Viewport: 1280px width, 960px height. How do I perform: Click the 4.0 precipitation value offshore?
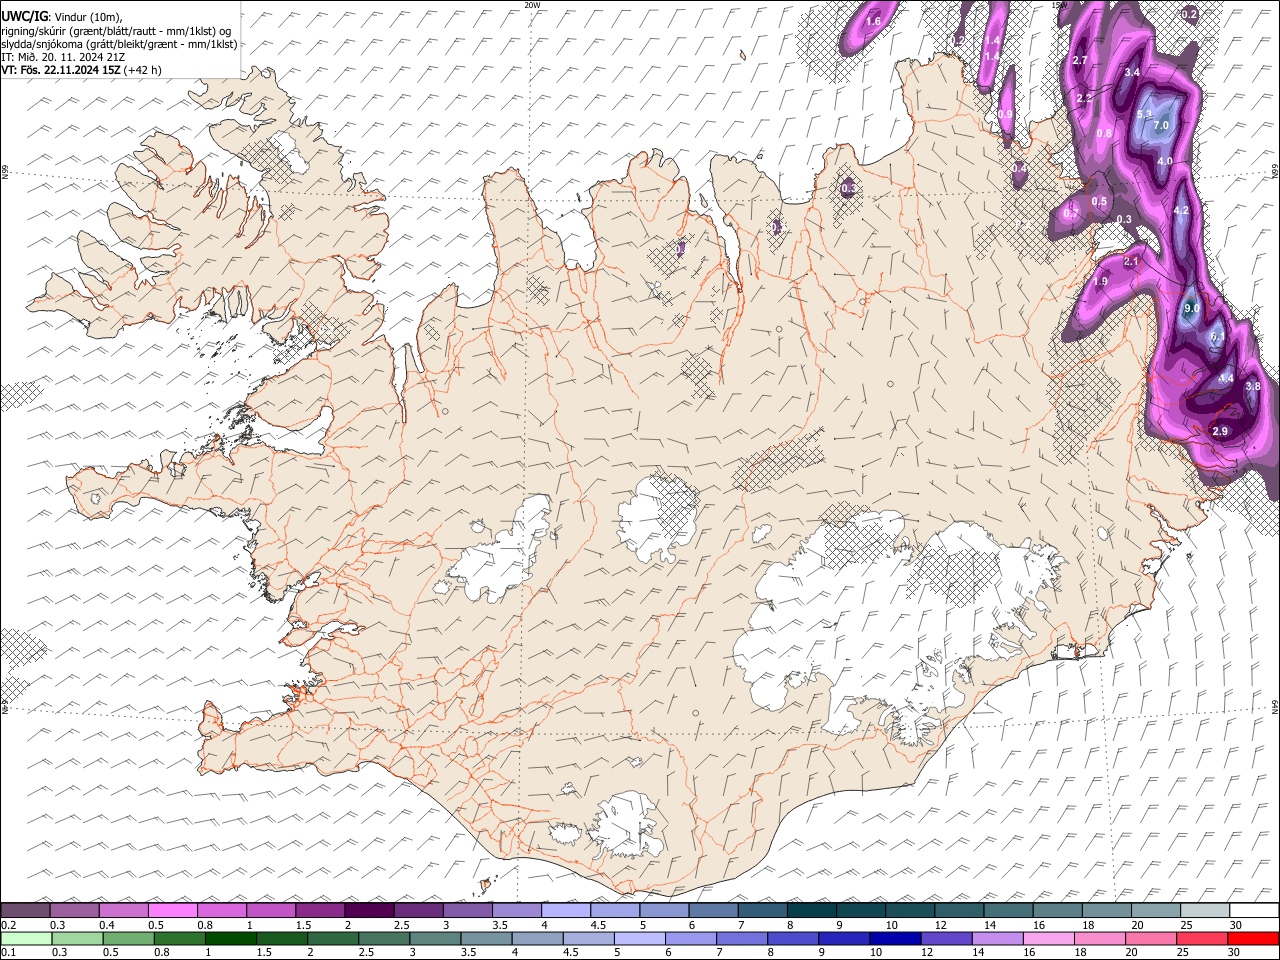pos(1165,161)
